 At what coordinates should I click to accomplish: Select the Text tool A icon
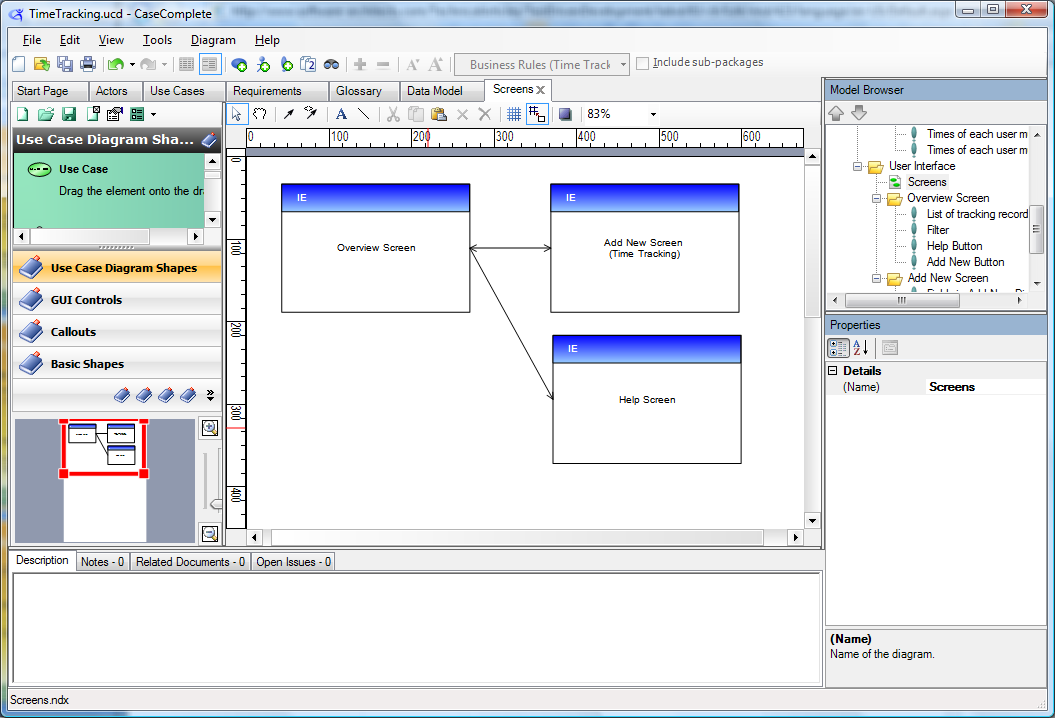(x=341, y=114)
